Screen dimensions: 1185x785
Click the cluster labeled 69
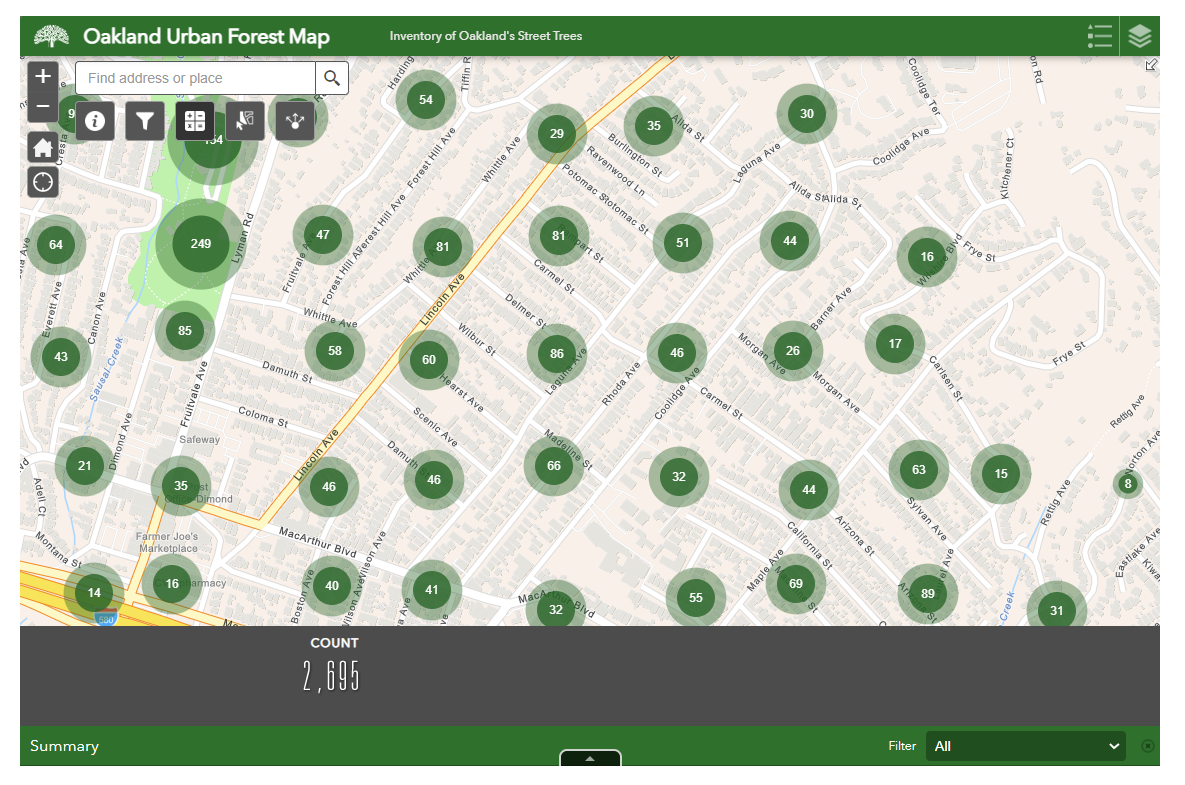tap(796, 584)
